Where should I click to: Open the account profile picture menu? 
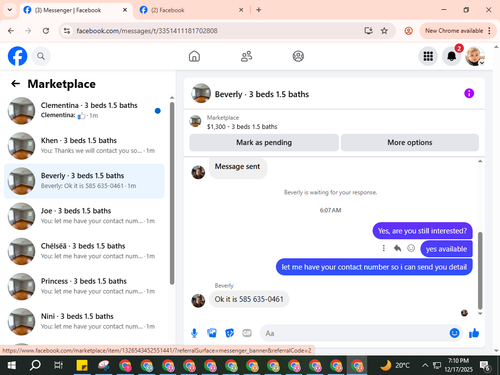(475, 56)
